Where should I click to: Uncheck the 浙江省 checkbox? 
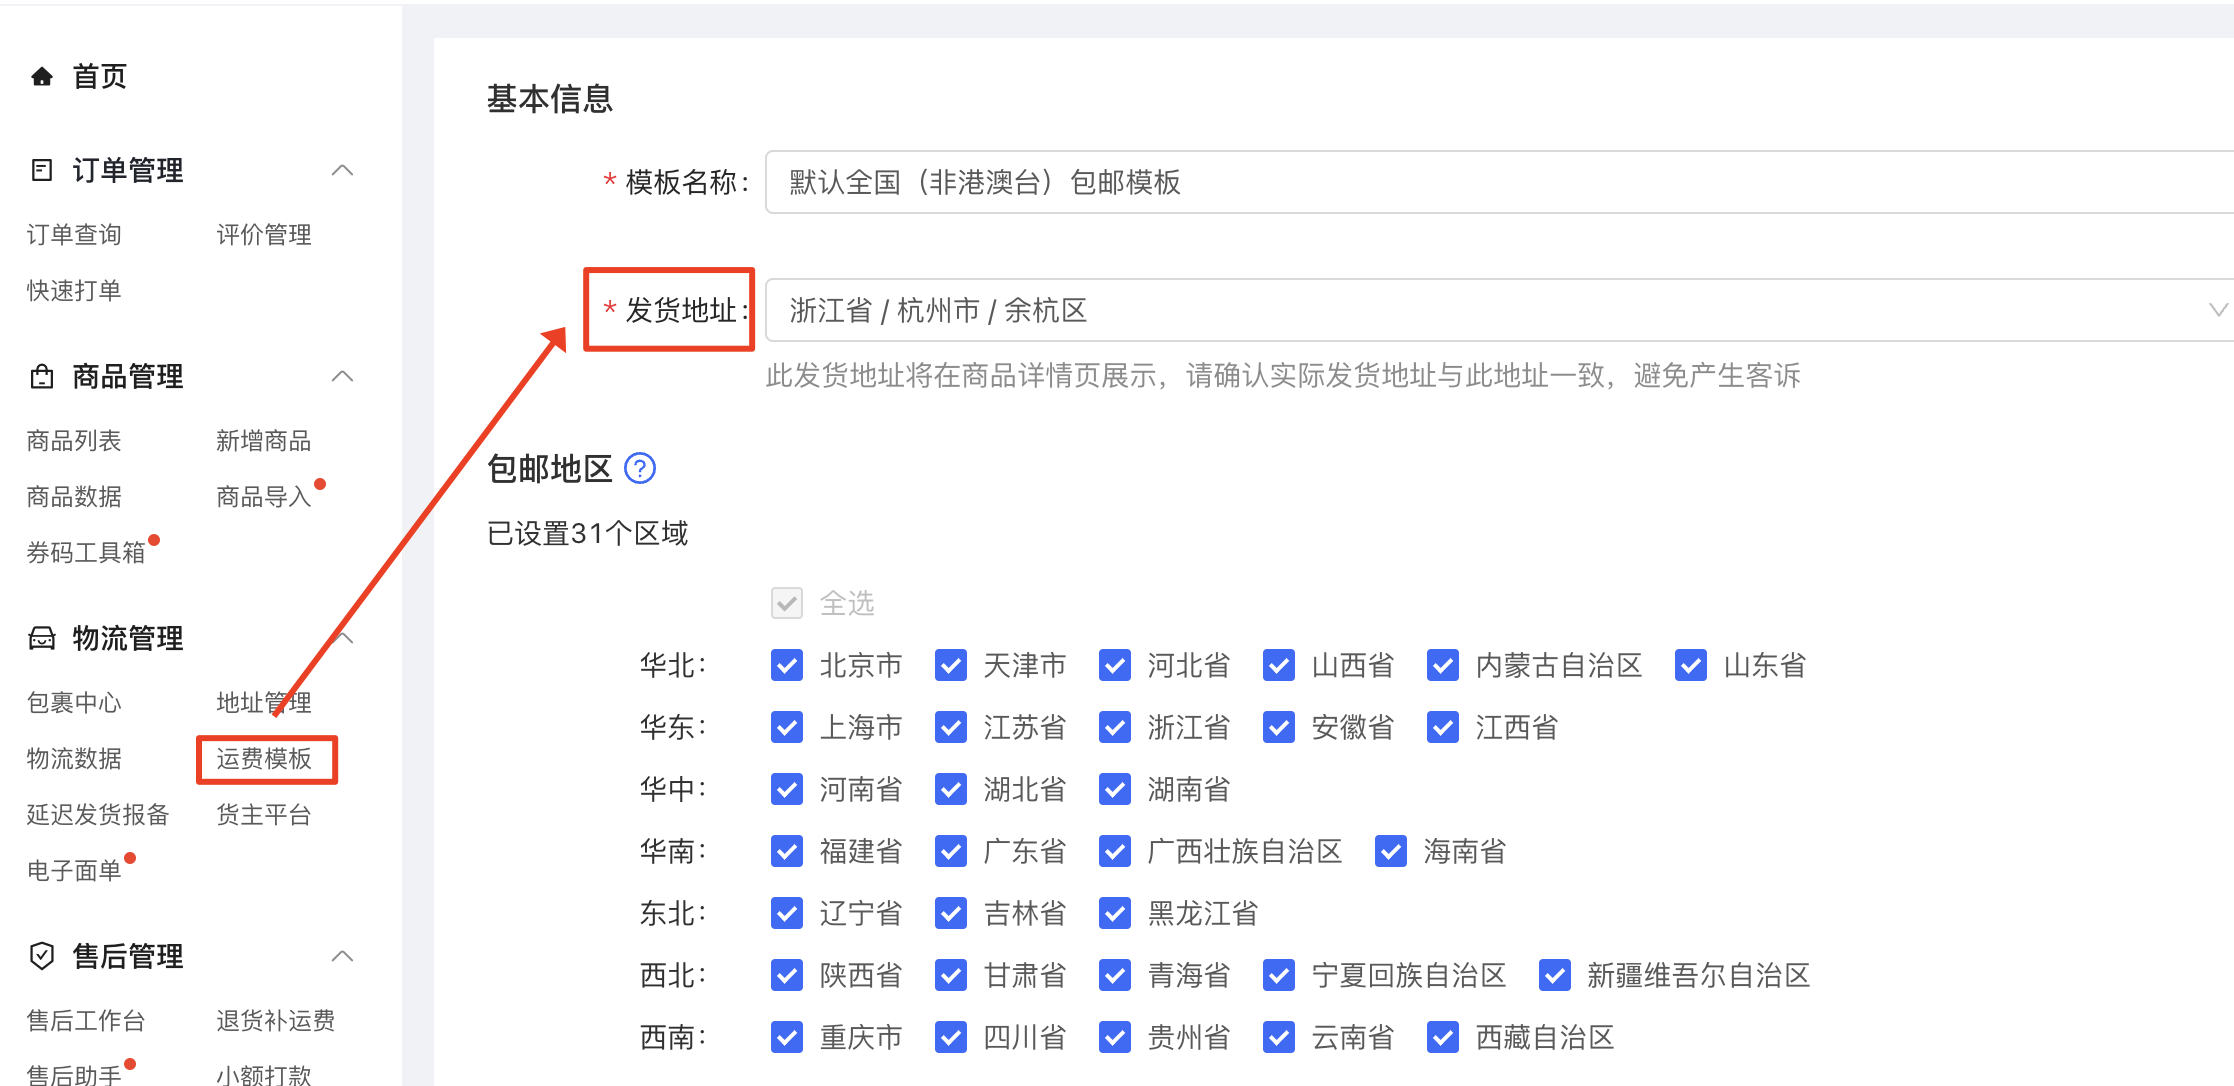tap(1115, 727)
